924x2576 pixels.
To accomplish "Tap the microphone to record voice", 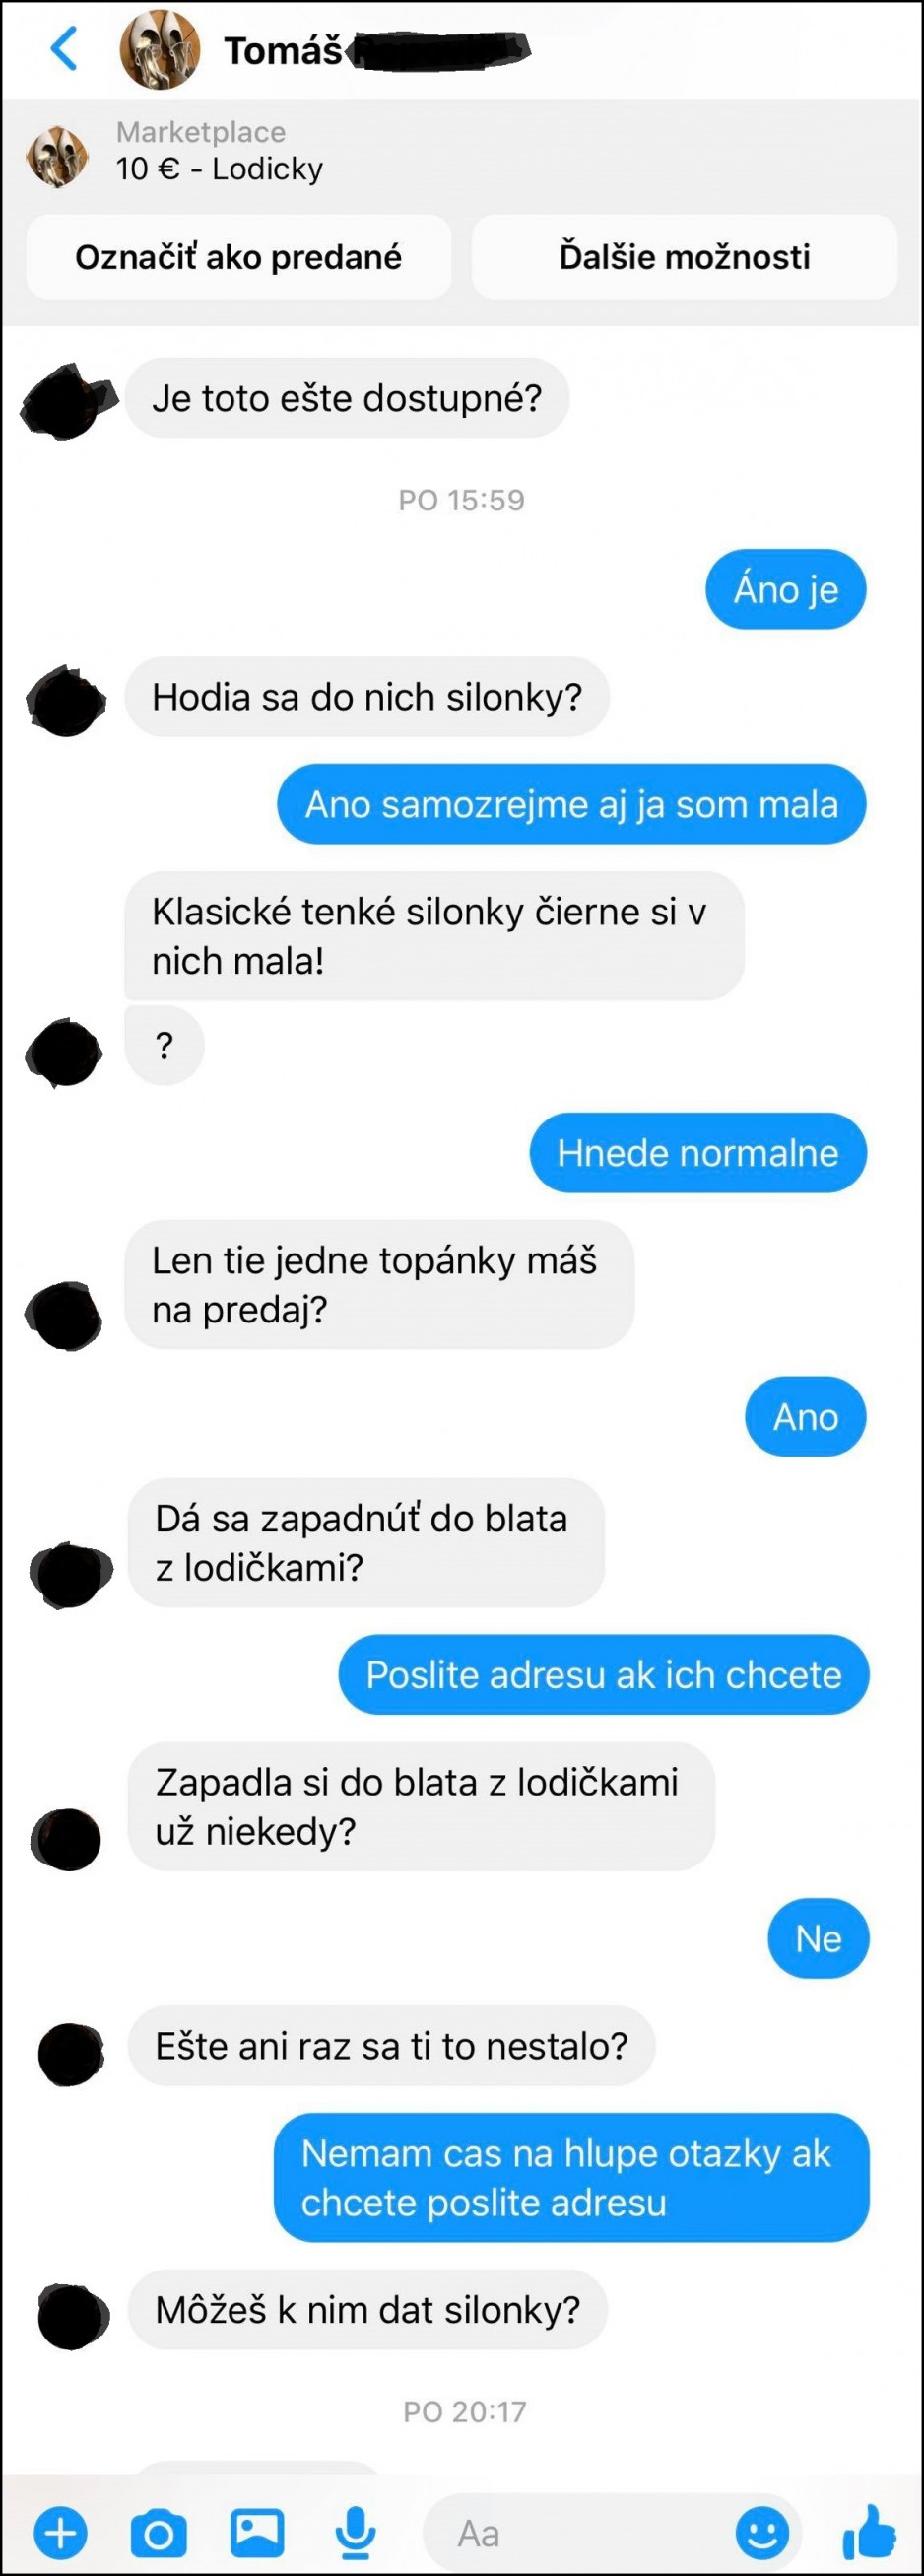I will pyautogui.click(x=355, y=2533).
